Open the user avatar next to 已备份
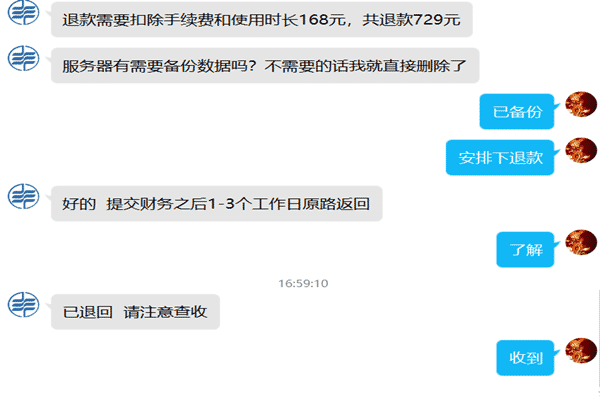The height and width of the screenshot is (400, 600). click(581, 104)
